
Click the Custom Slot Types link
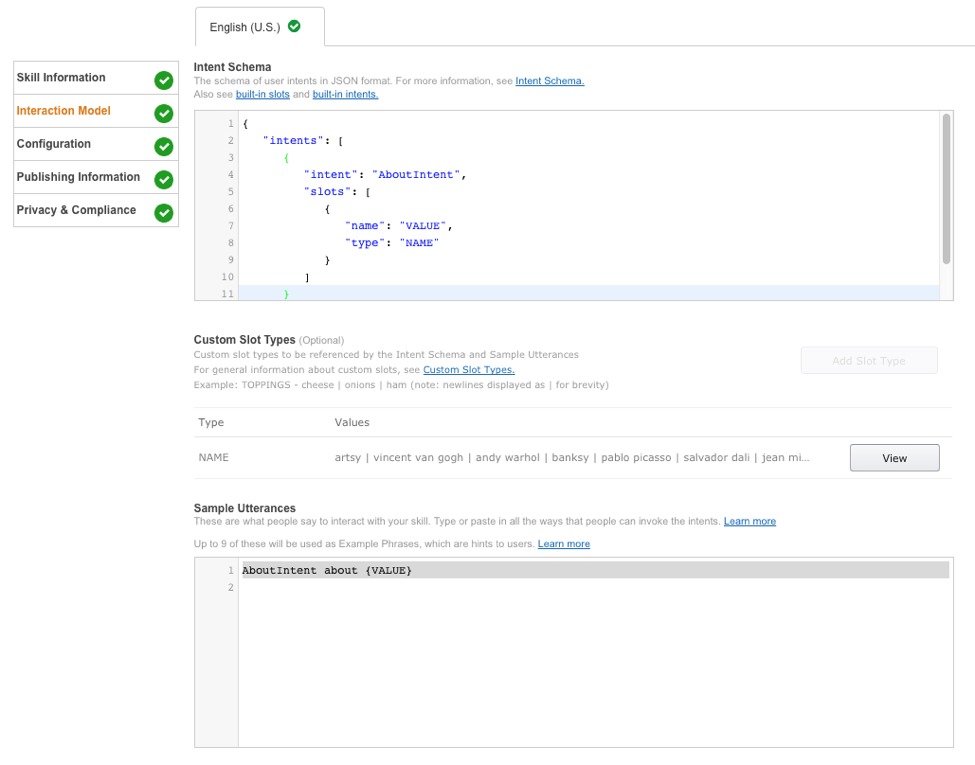pos(469,369)
